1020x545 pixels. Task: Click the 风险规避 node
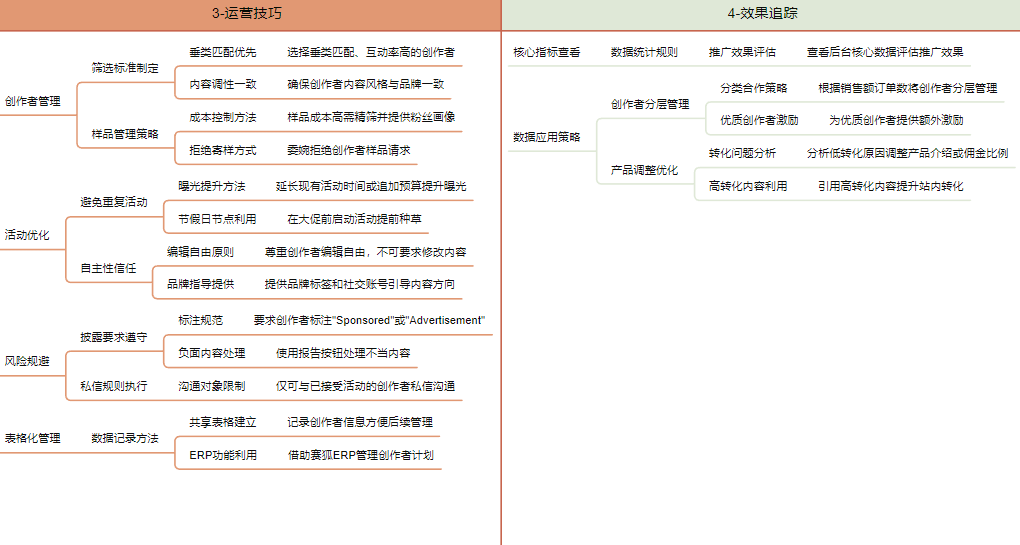click(27, 361)
